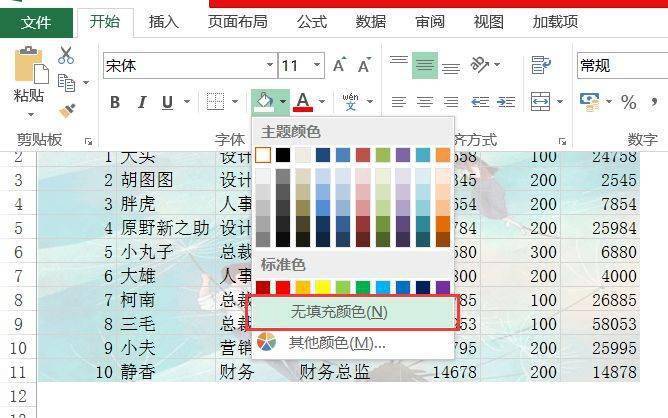Screen dimensions: 668x418
Task: Click the Increase Indent icon
Action: (x=506, y=102)
